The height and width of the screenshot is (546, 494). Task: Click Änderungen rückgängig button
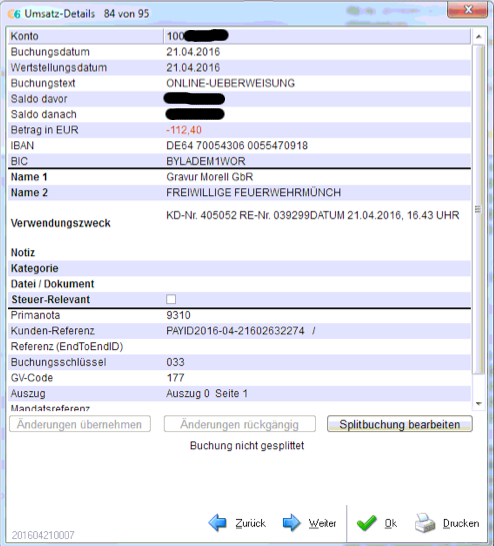pos(240,424)
